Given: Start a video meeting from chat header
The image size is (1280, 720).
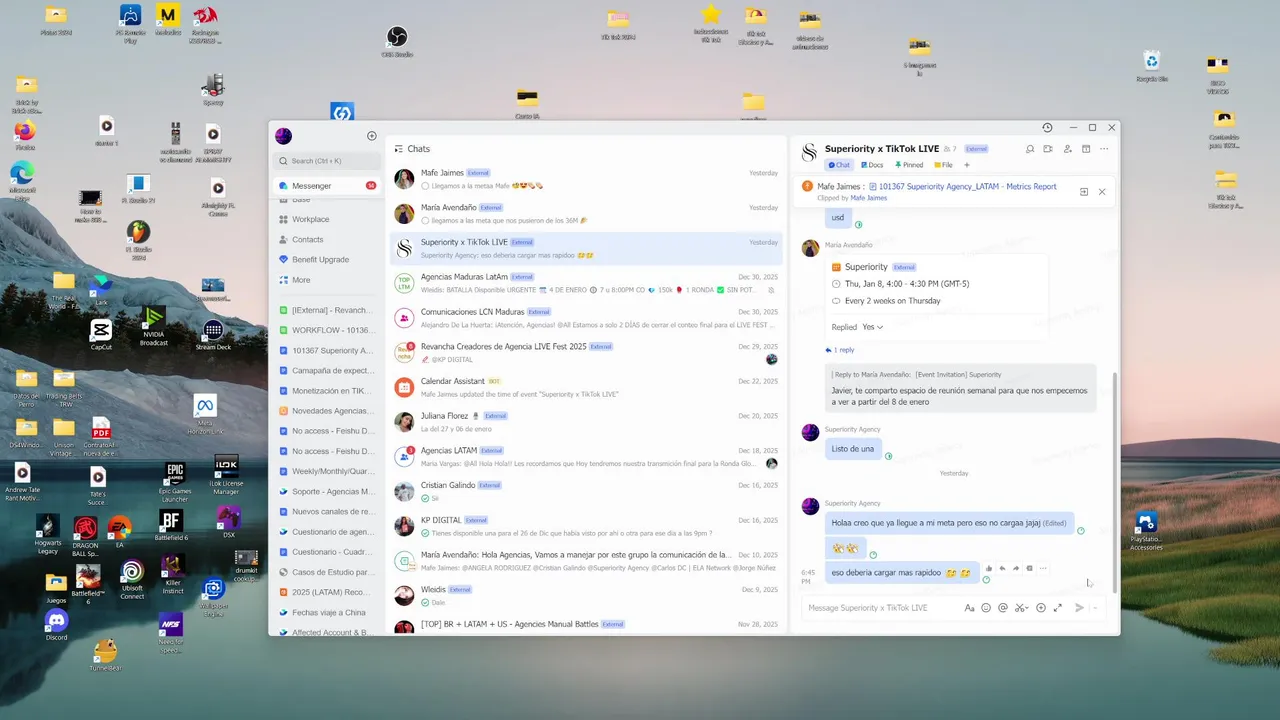Looking at the screenshot, I should tap(1048, 149).
